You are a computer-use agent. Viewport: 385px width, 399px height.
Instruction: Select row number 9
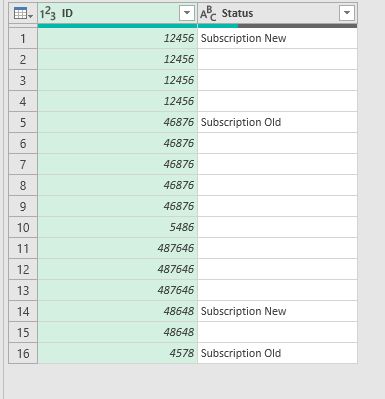[x=23, y=206]
